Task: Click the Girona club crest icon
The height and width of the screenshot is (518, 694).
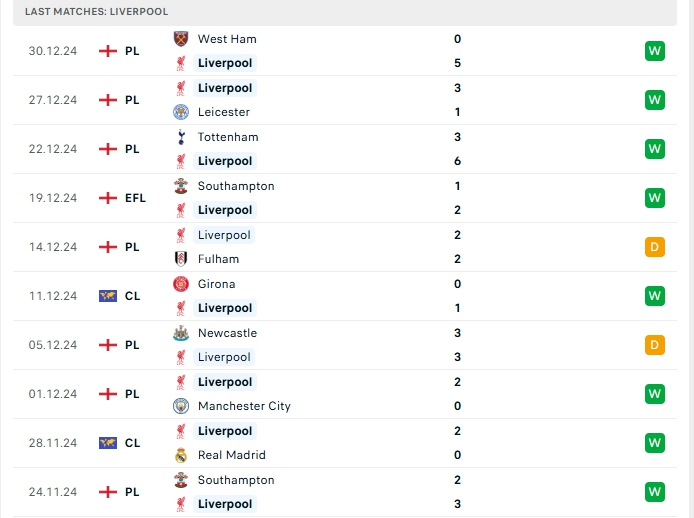Action: click(181, 284)
